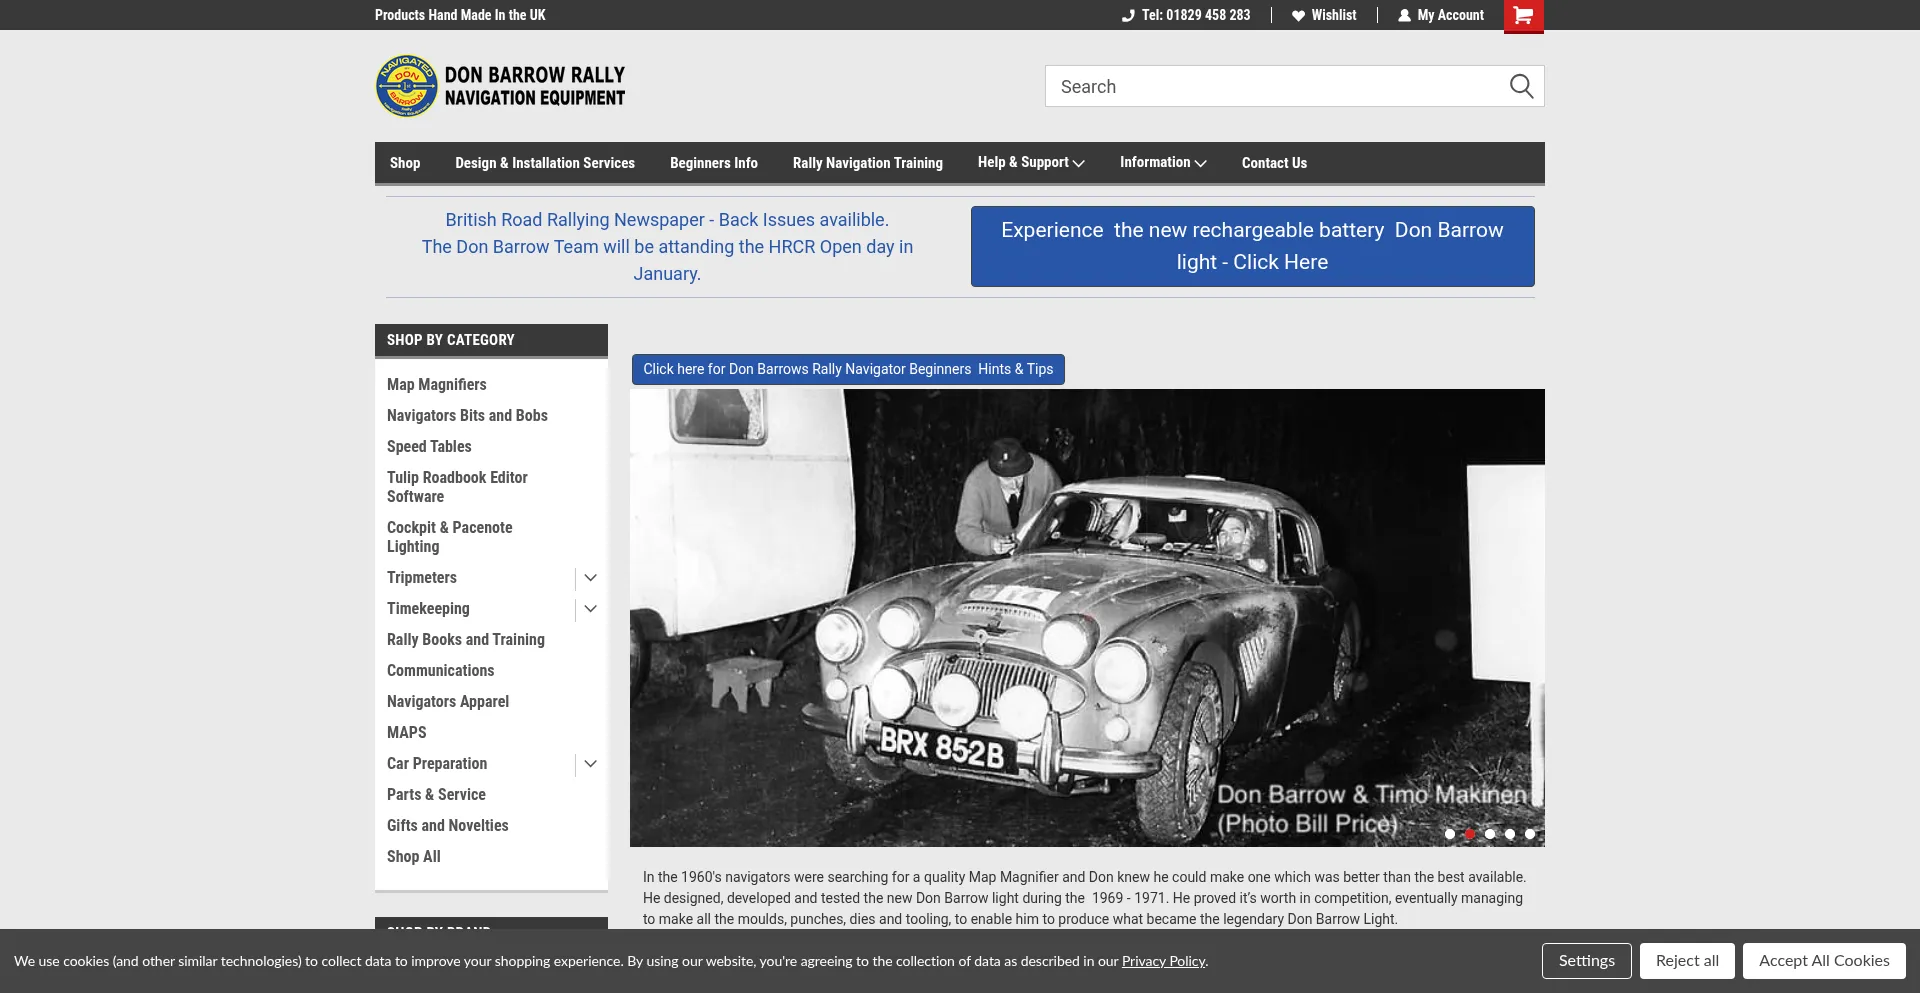
Task: Go to Beginners Info
Action: 714,163
